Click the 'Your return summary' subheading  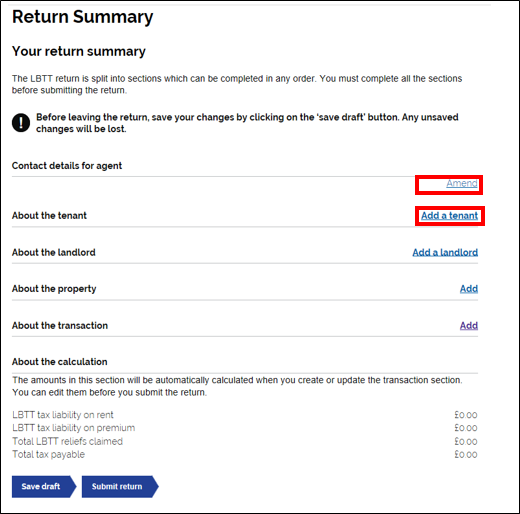79,51
